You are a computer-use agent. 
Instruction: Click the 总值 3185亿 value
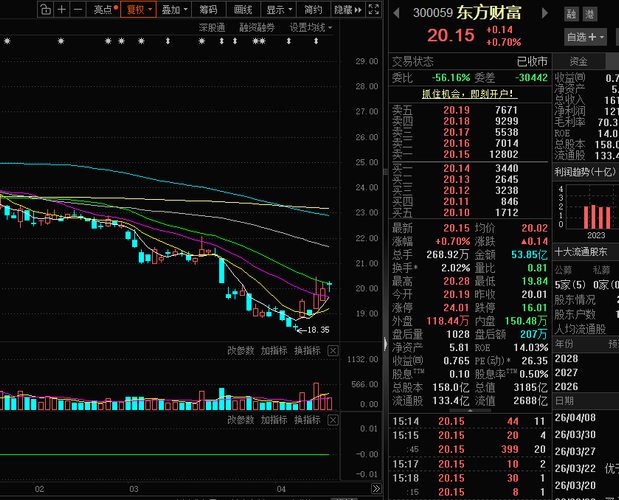pyautogui.click(x=531, y=388)
